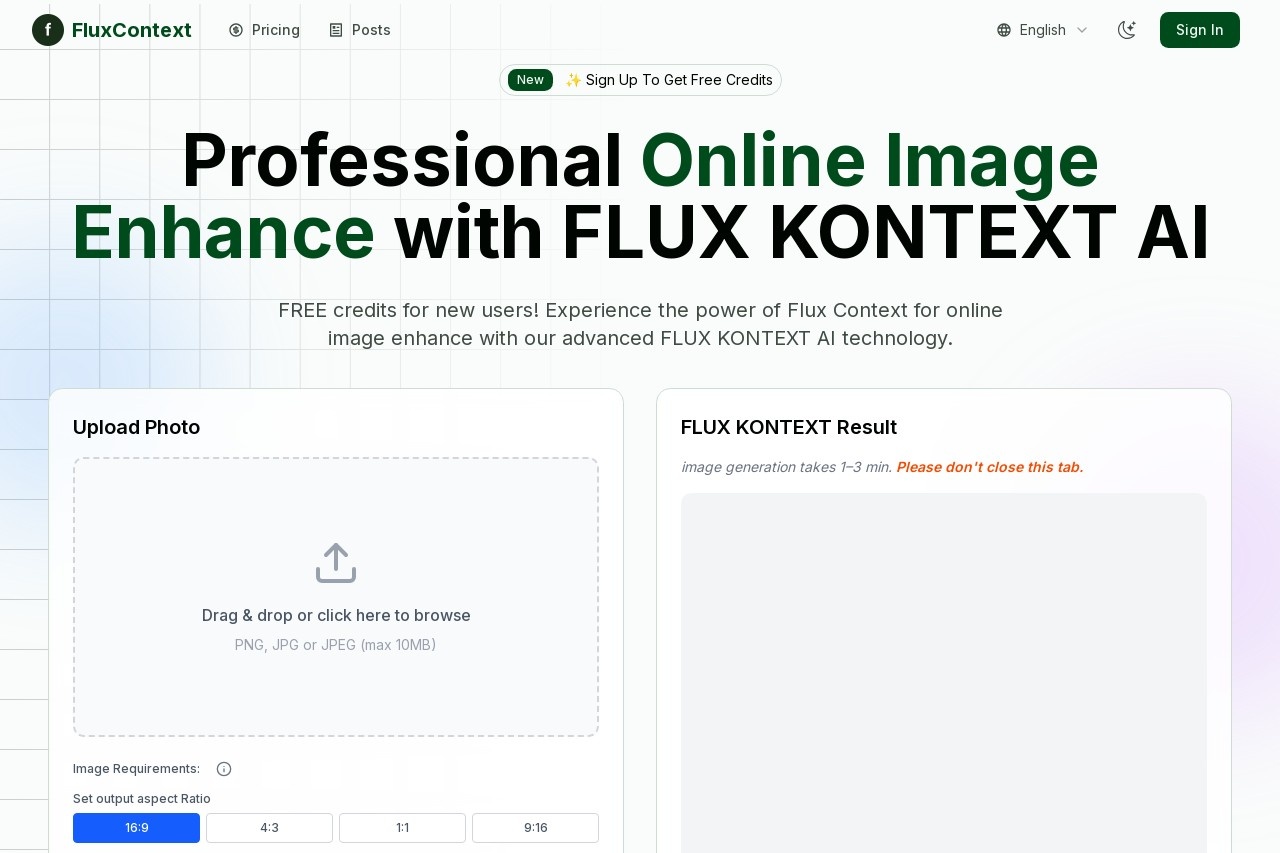Expand the English language dropdown chevron
This screenshot has width=1280, height=853.
point(1082,30)
